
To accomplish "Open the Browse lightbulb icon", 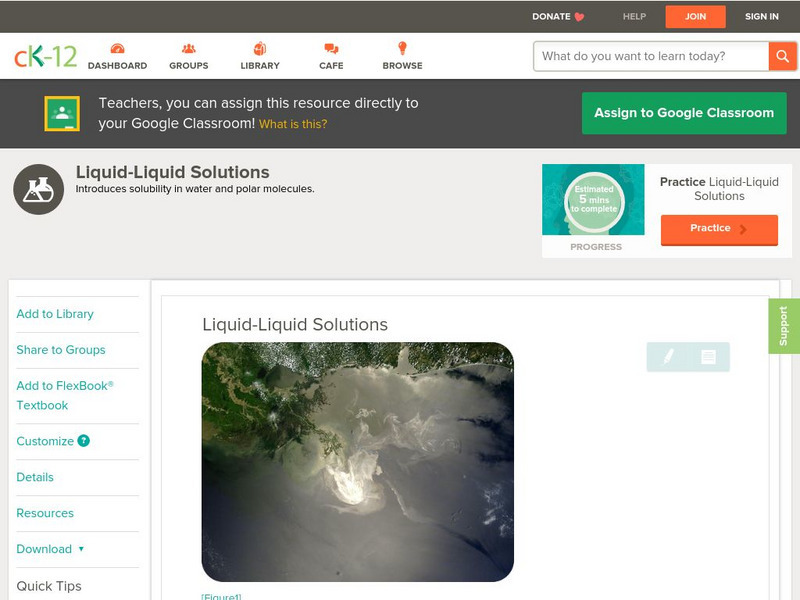I will [x=403, y=48].
